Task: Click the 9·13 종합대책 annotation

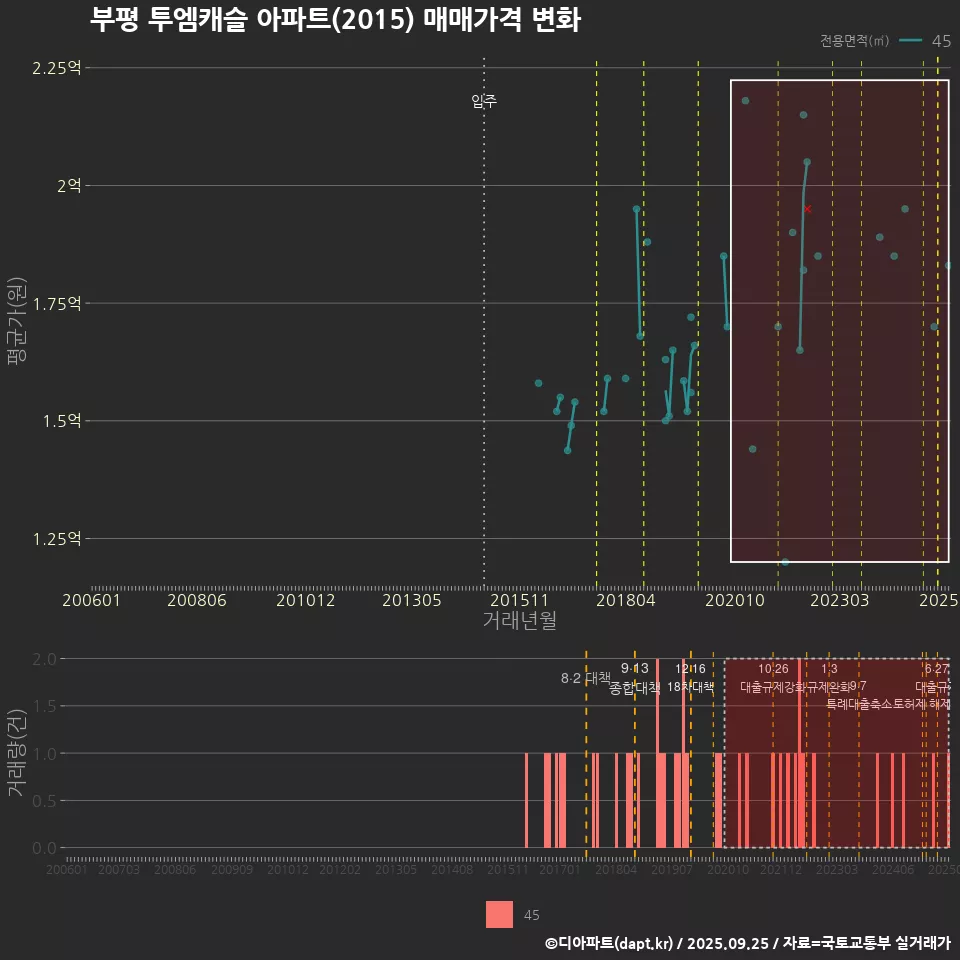Action: 635,677
